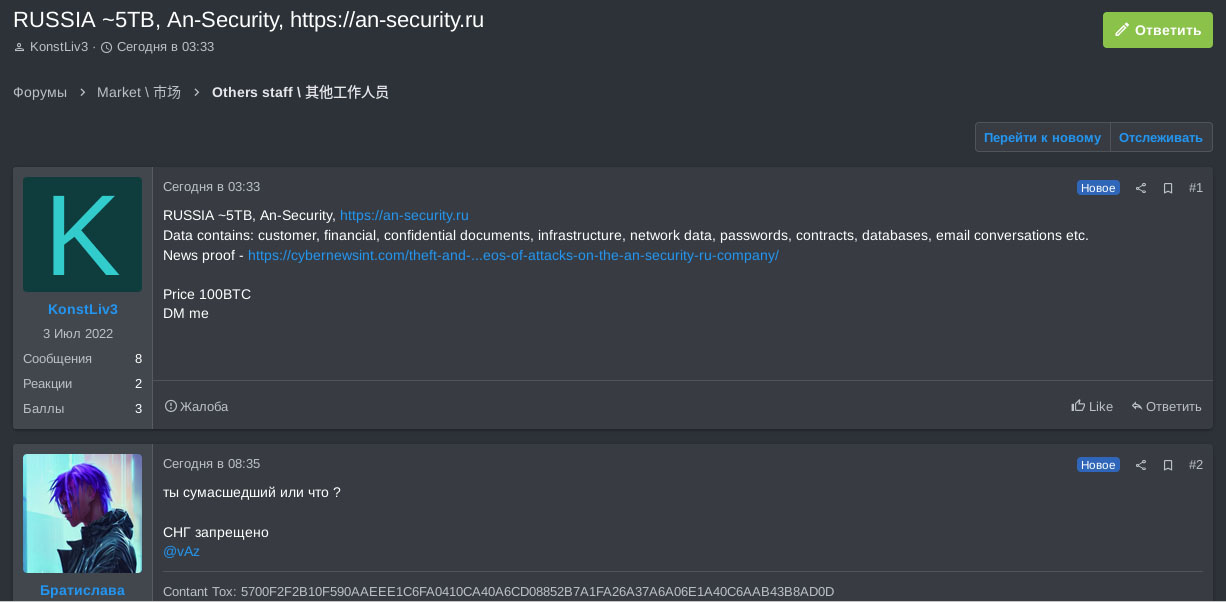Add bookmark to post #2
Image resolution: width=1226 pixels, height=602 pixels.
[1168, 465]
